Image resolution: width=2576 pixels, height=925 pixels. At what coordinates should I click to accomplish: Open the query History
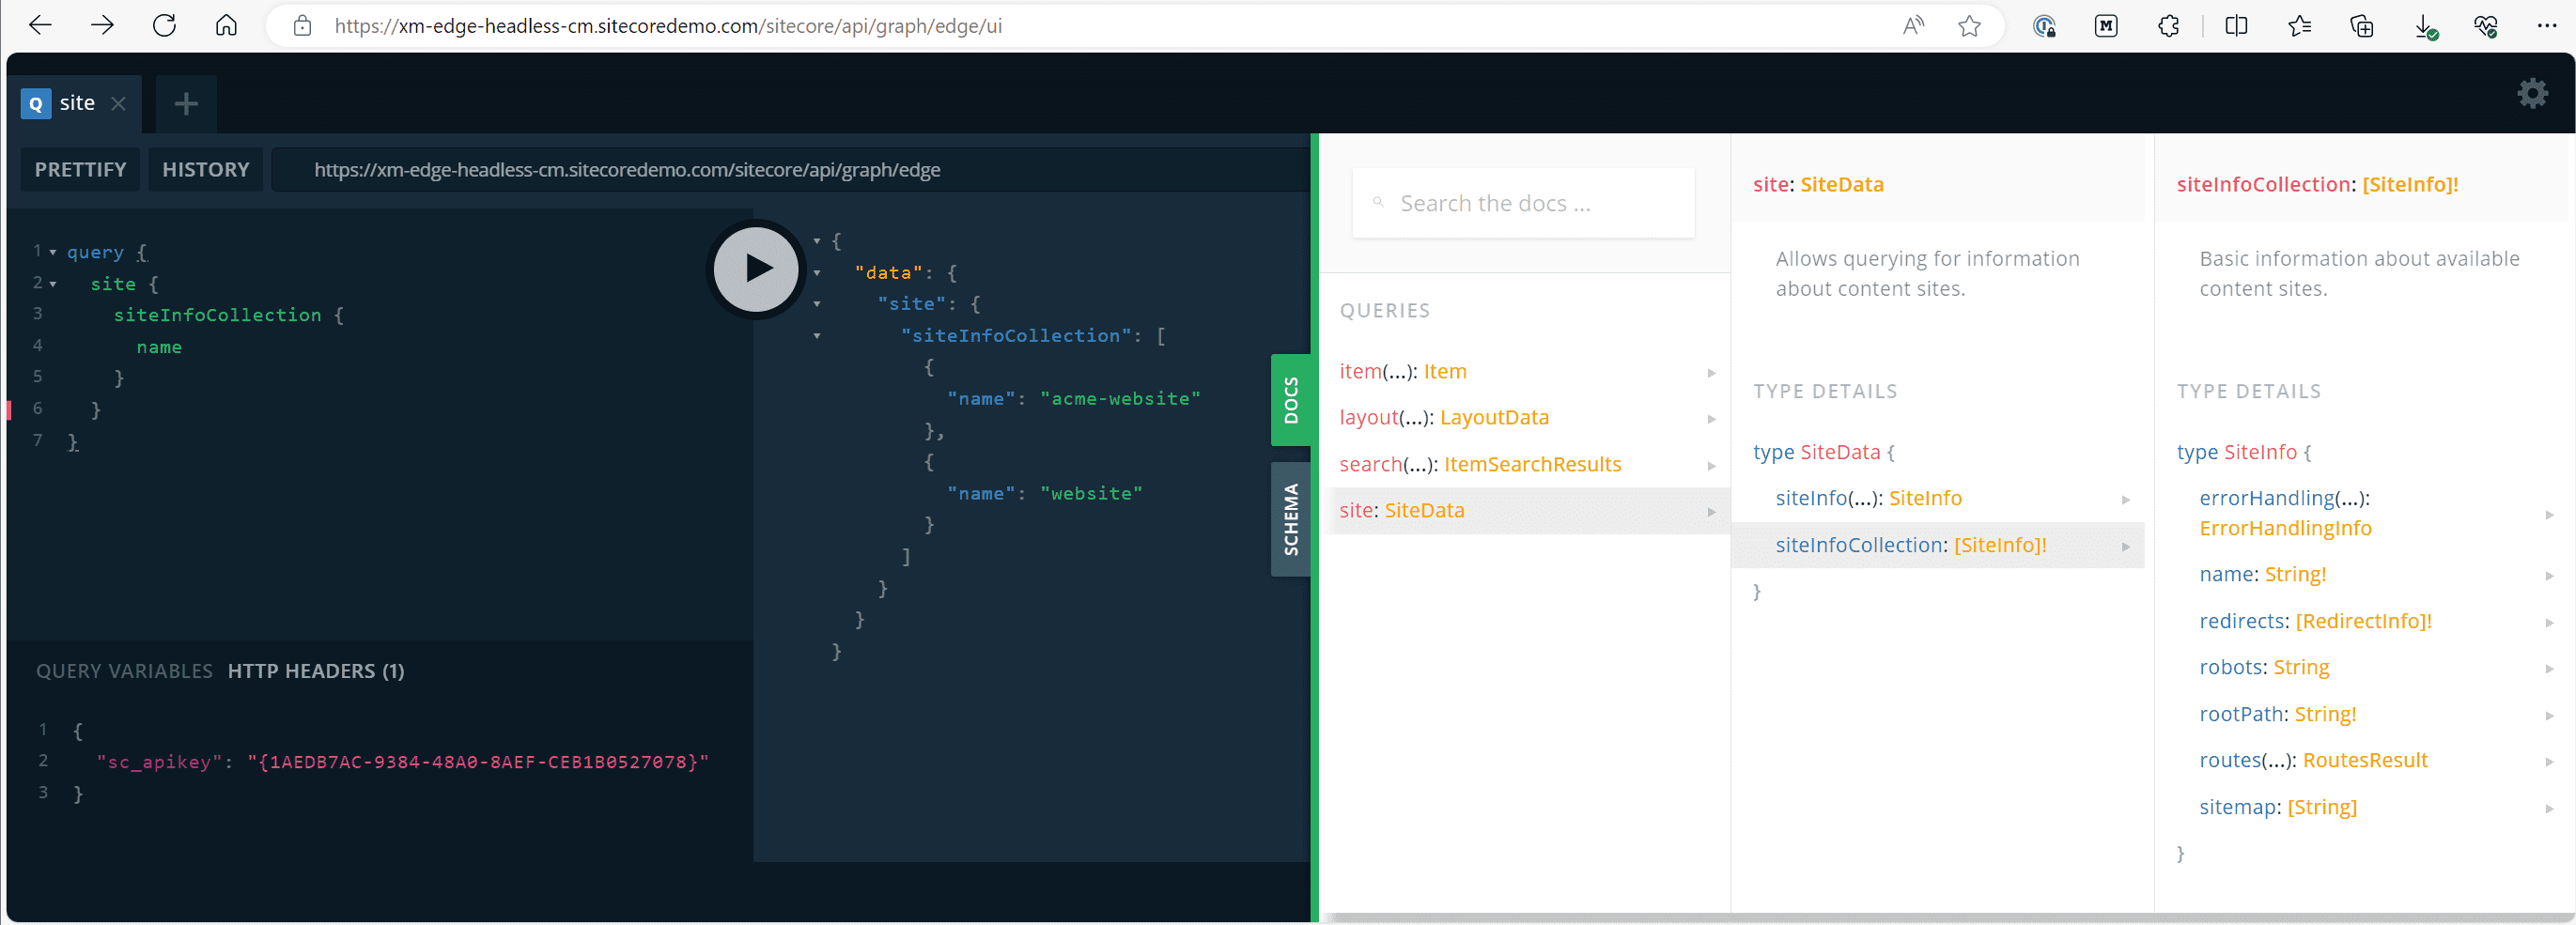(205, 170)
